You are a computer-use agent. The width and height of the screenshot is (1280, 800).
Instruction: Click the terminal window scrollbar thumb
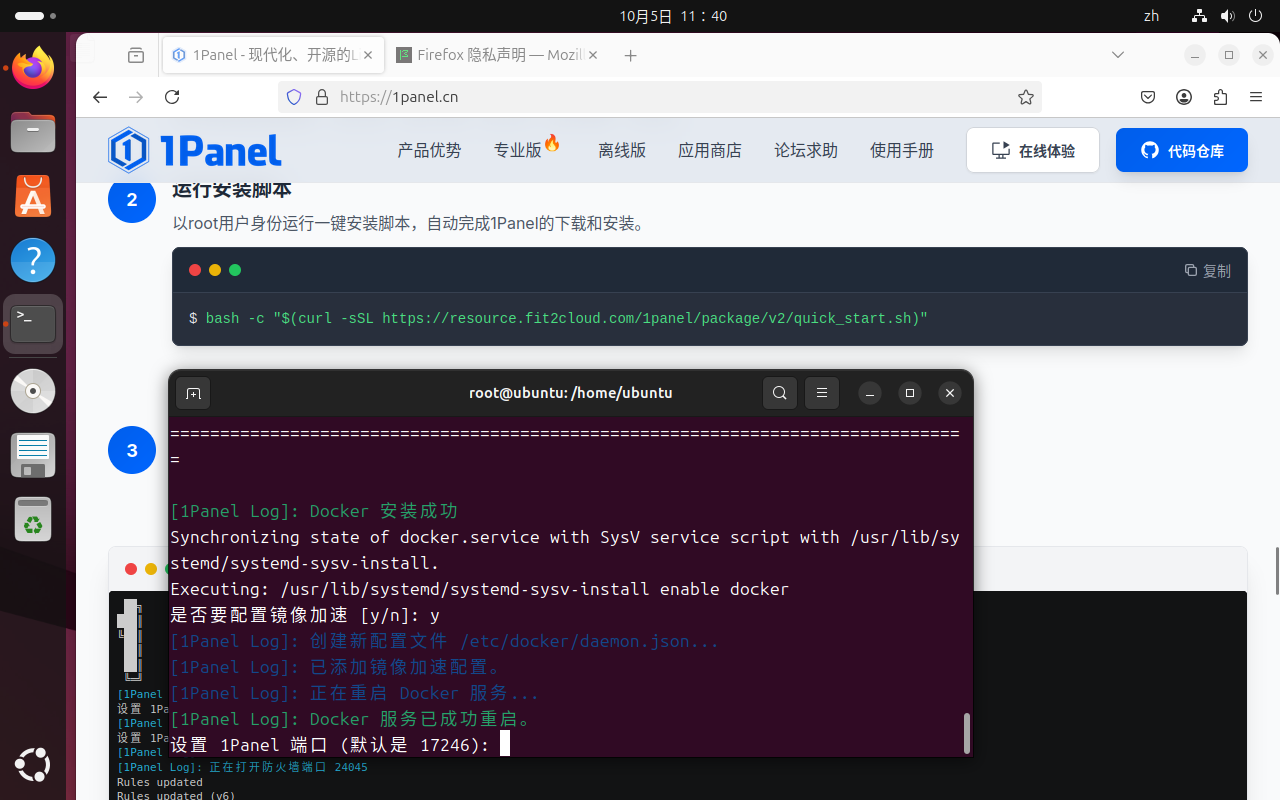click(x=967, y=733)
